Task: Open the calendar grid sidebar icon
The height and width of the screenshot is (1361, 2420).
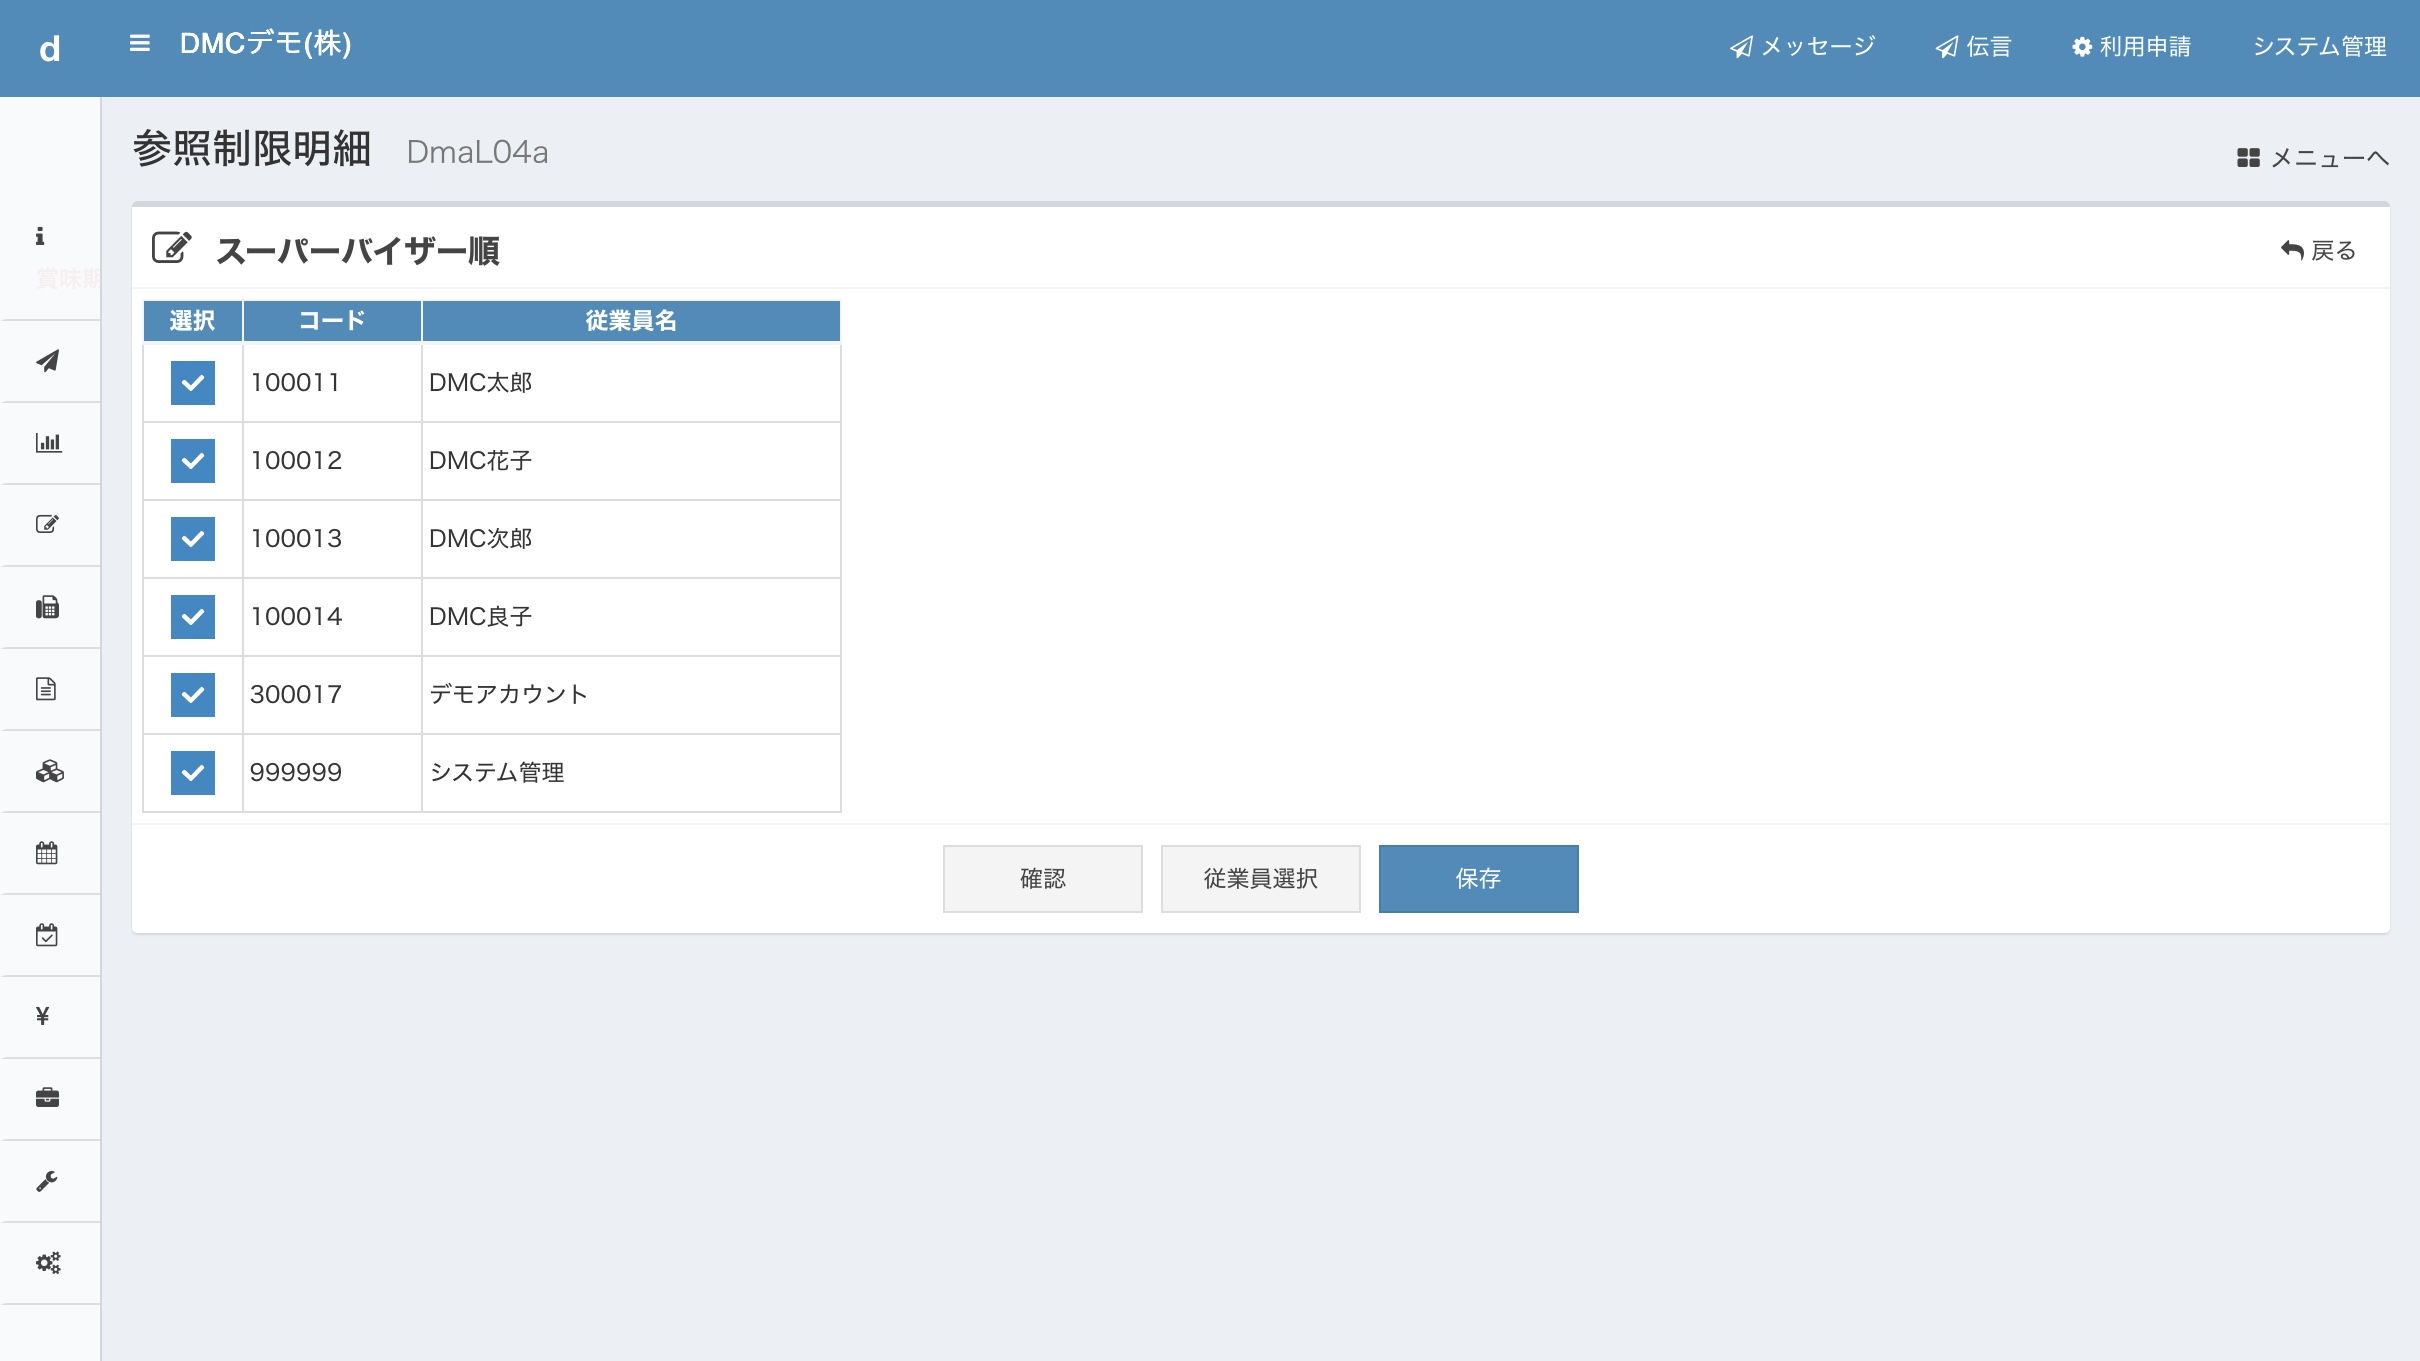Action: coord(47,853)
